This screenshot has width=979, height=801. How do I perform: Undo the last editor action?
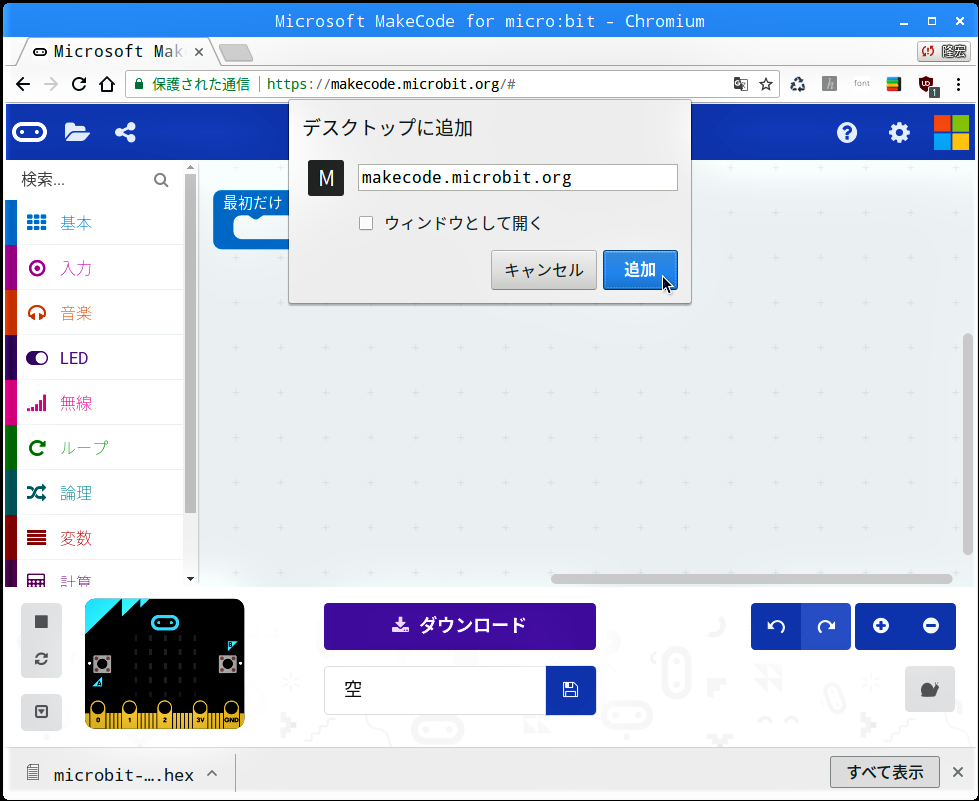tap(776, 626)
